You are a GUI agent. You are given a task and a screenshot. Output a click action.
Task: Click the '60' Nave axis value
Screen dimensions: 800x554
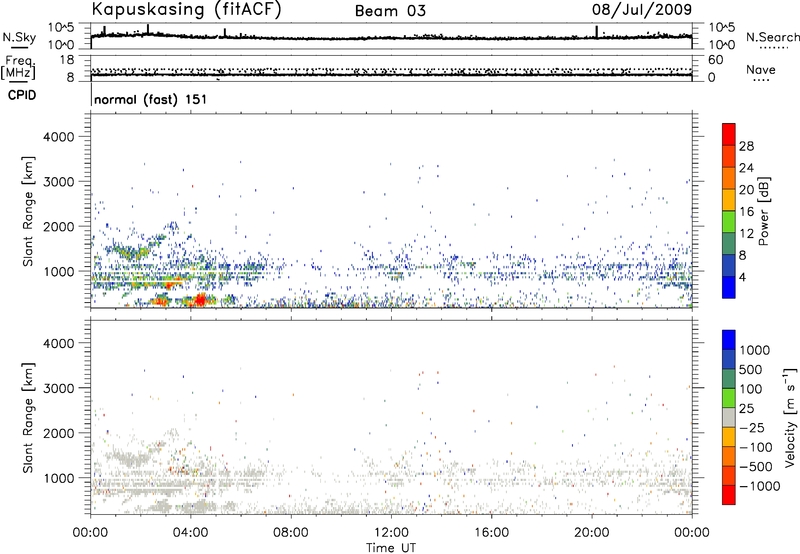[715, 60]
